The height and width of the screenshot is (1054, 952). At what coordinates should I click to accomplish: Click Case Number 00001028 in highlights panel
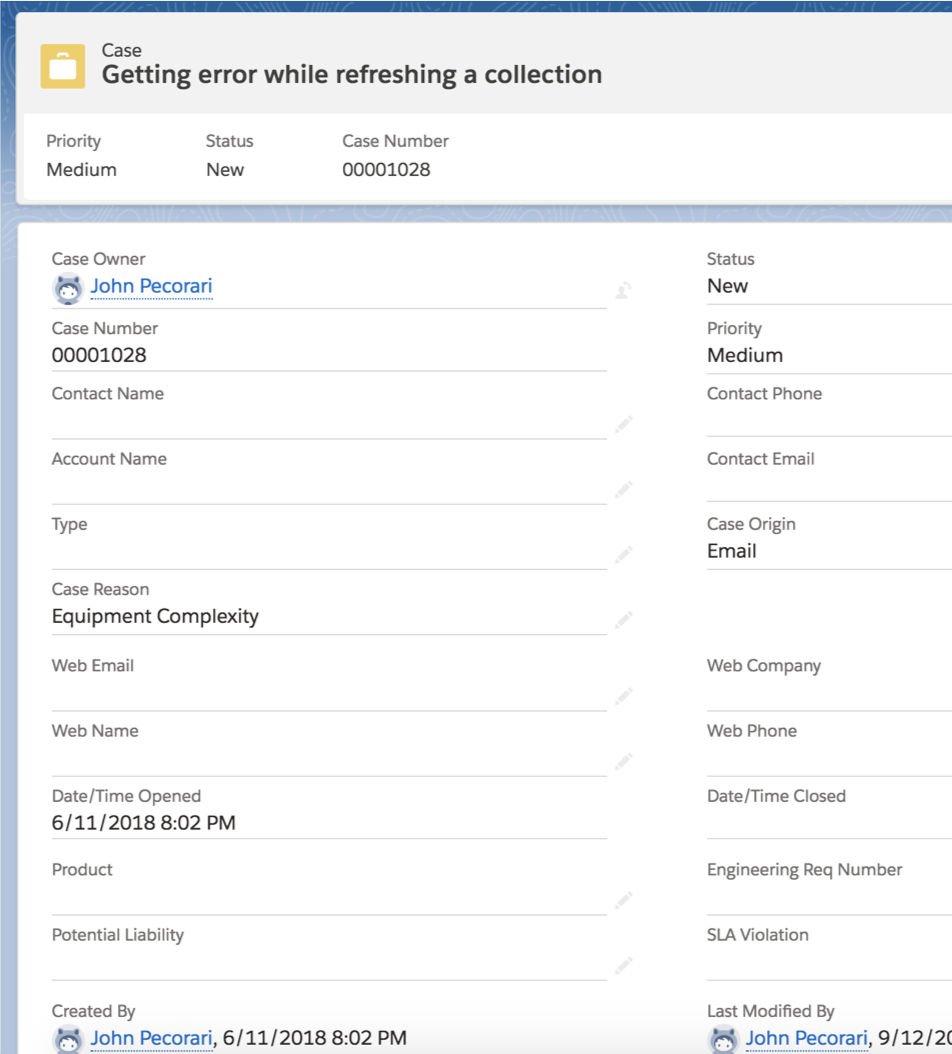386,170
